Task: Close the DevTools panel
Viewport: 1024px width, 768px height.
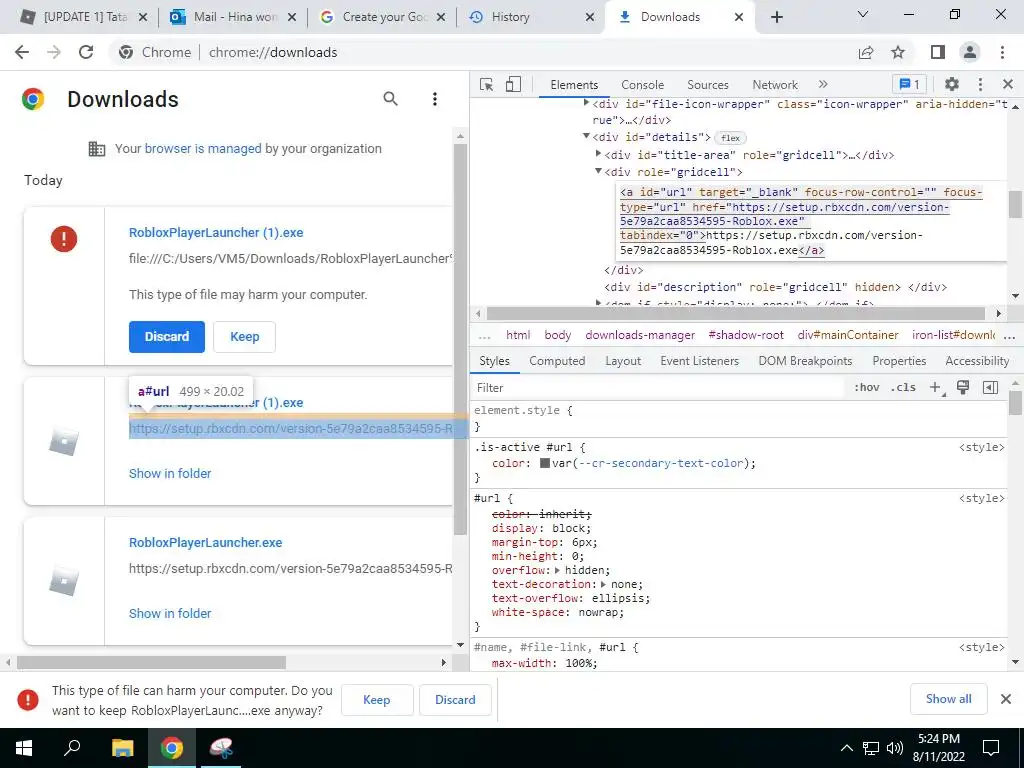Action: (x=1008, y=84)
